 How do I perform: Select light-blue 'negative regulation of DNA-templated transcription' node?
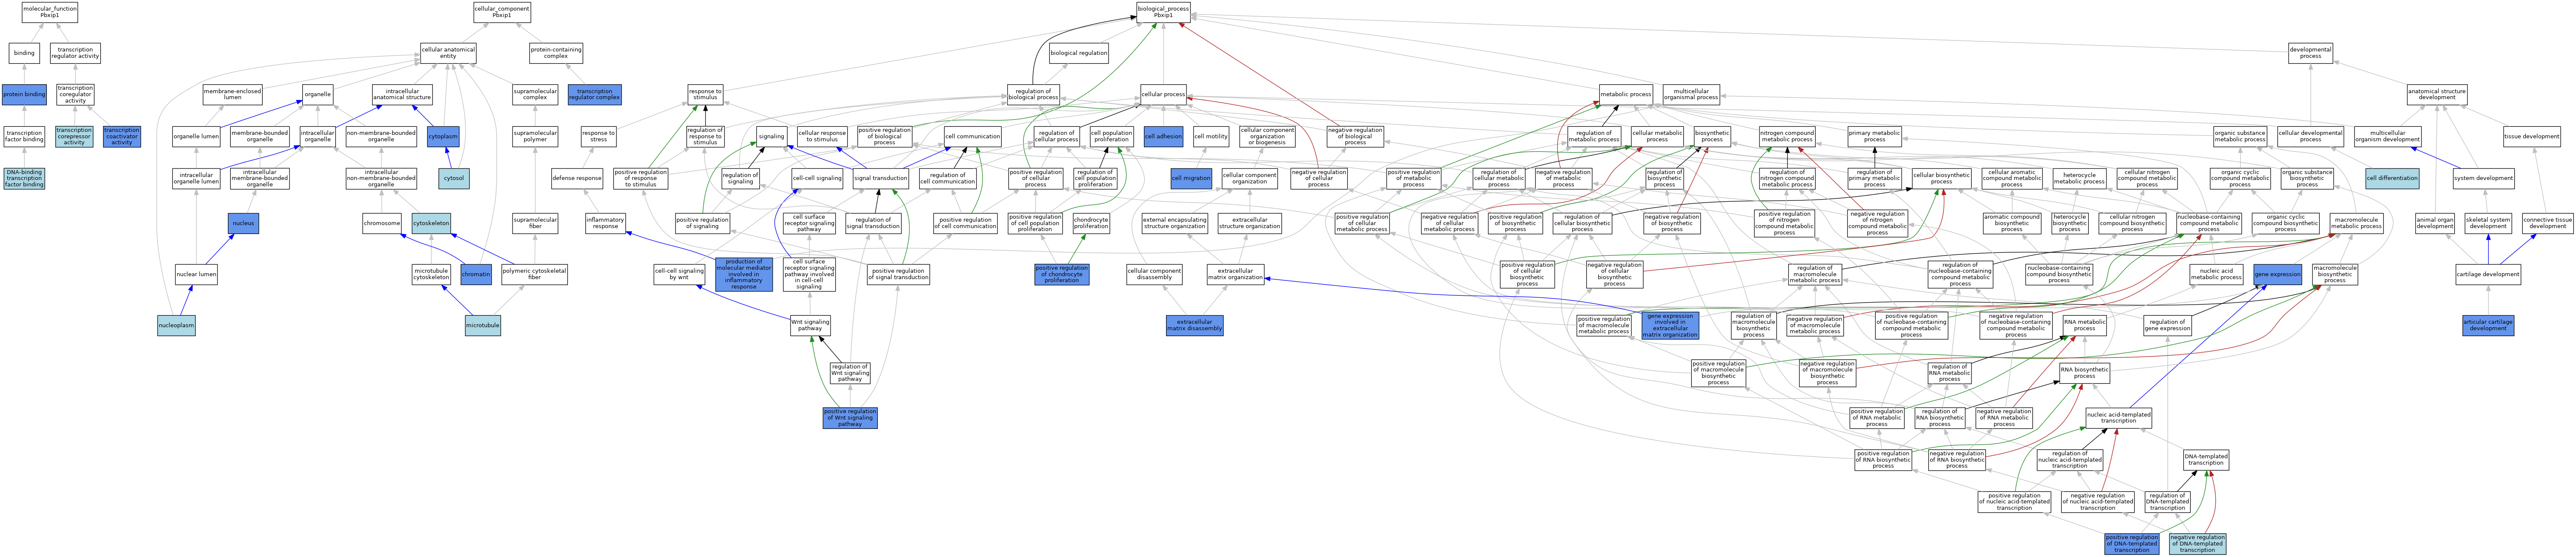pos(2198,544)
